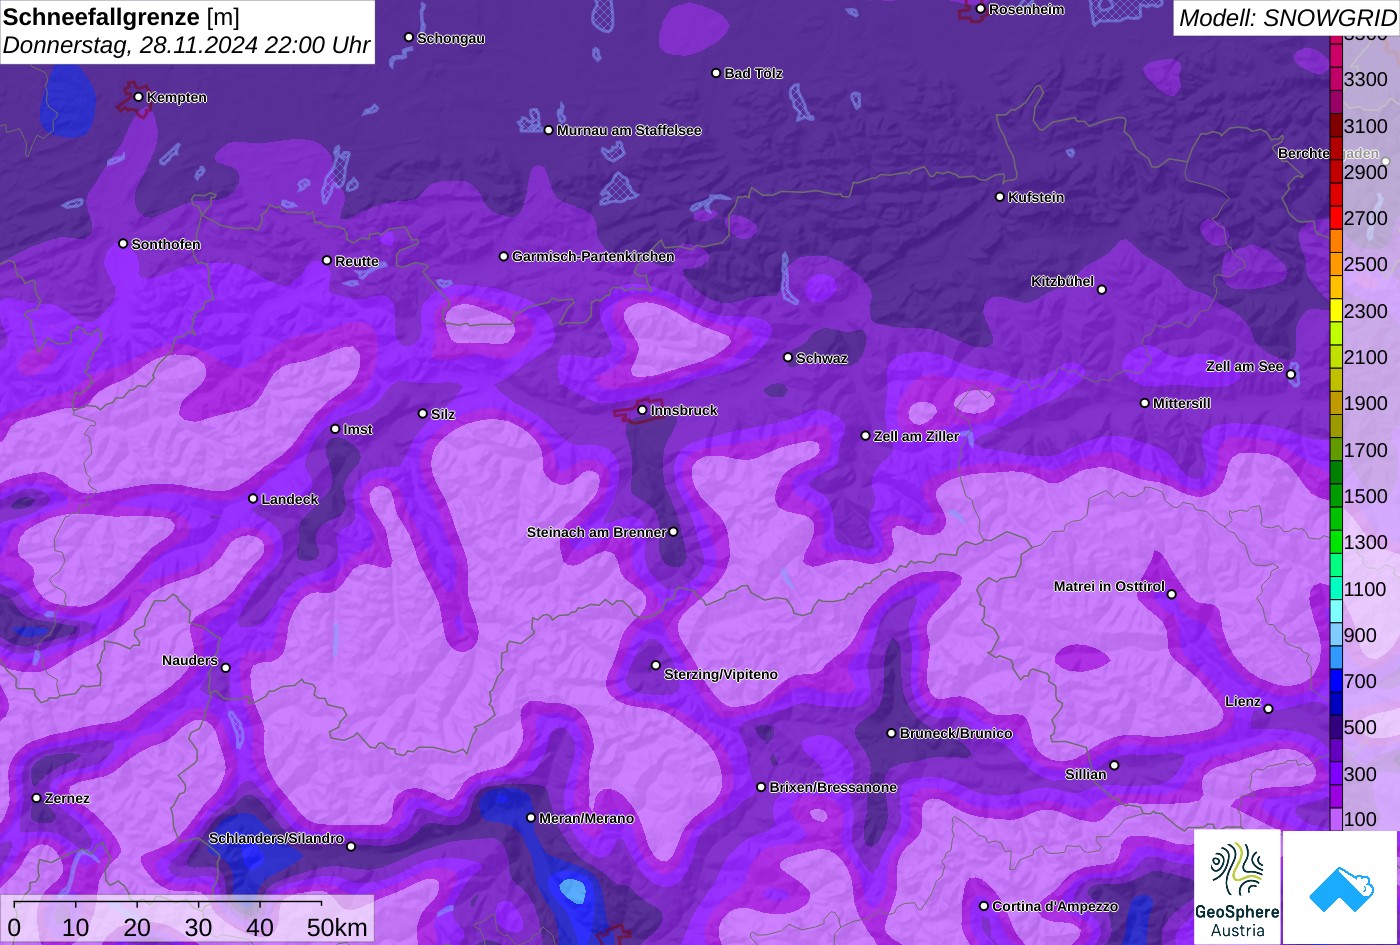The width and height of the screenshot is (1400, 945).
Task: Click the Mittersill marker dot
Action: [1145, 403]
